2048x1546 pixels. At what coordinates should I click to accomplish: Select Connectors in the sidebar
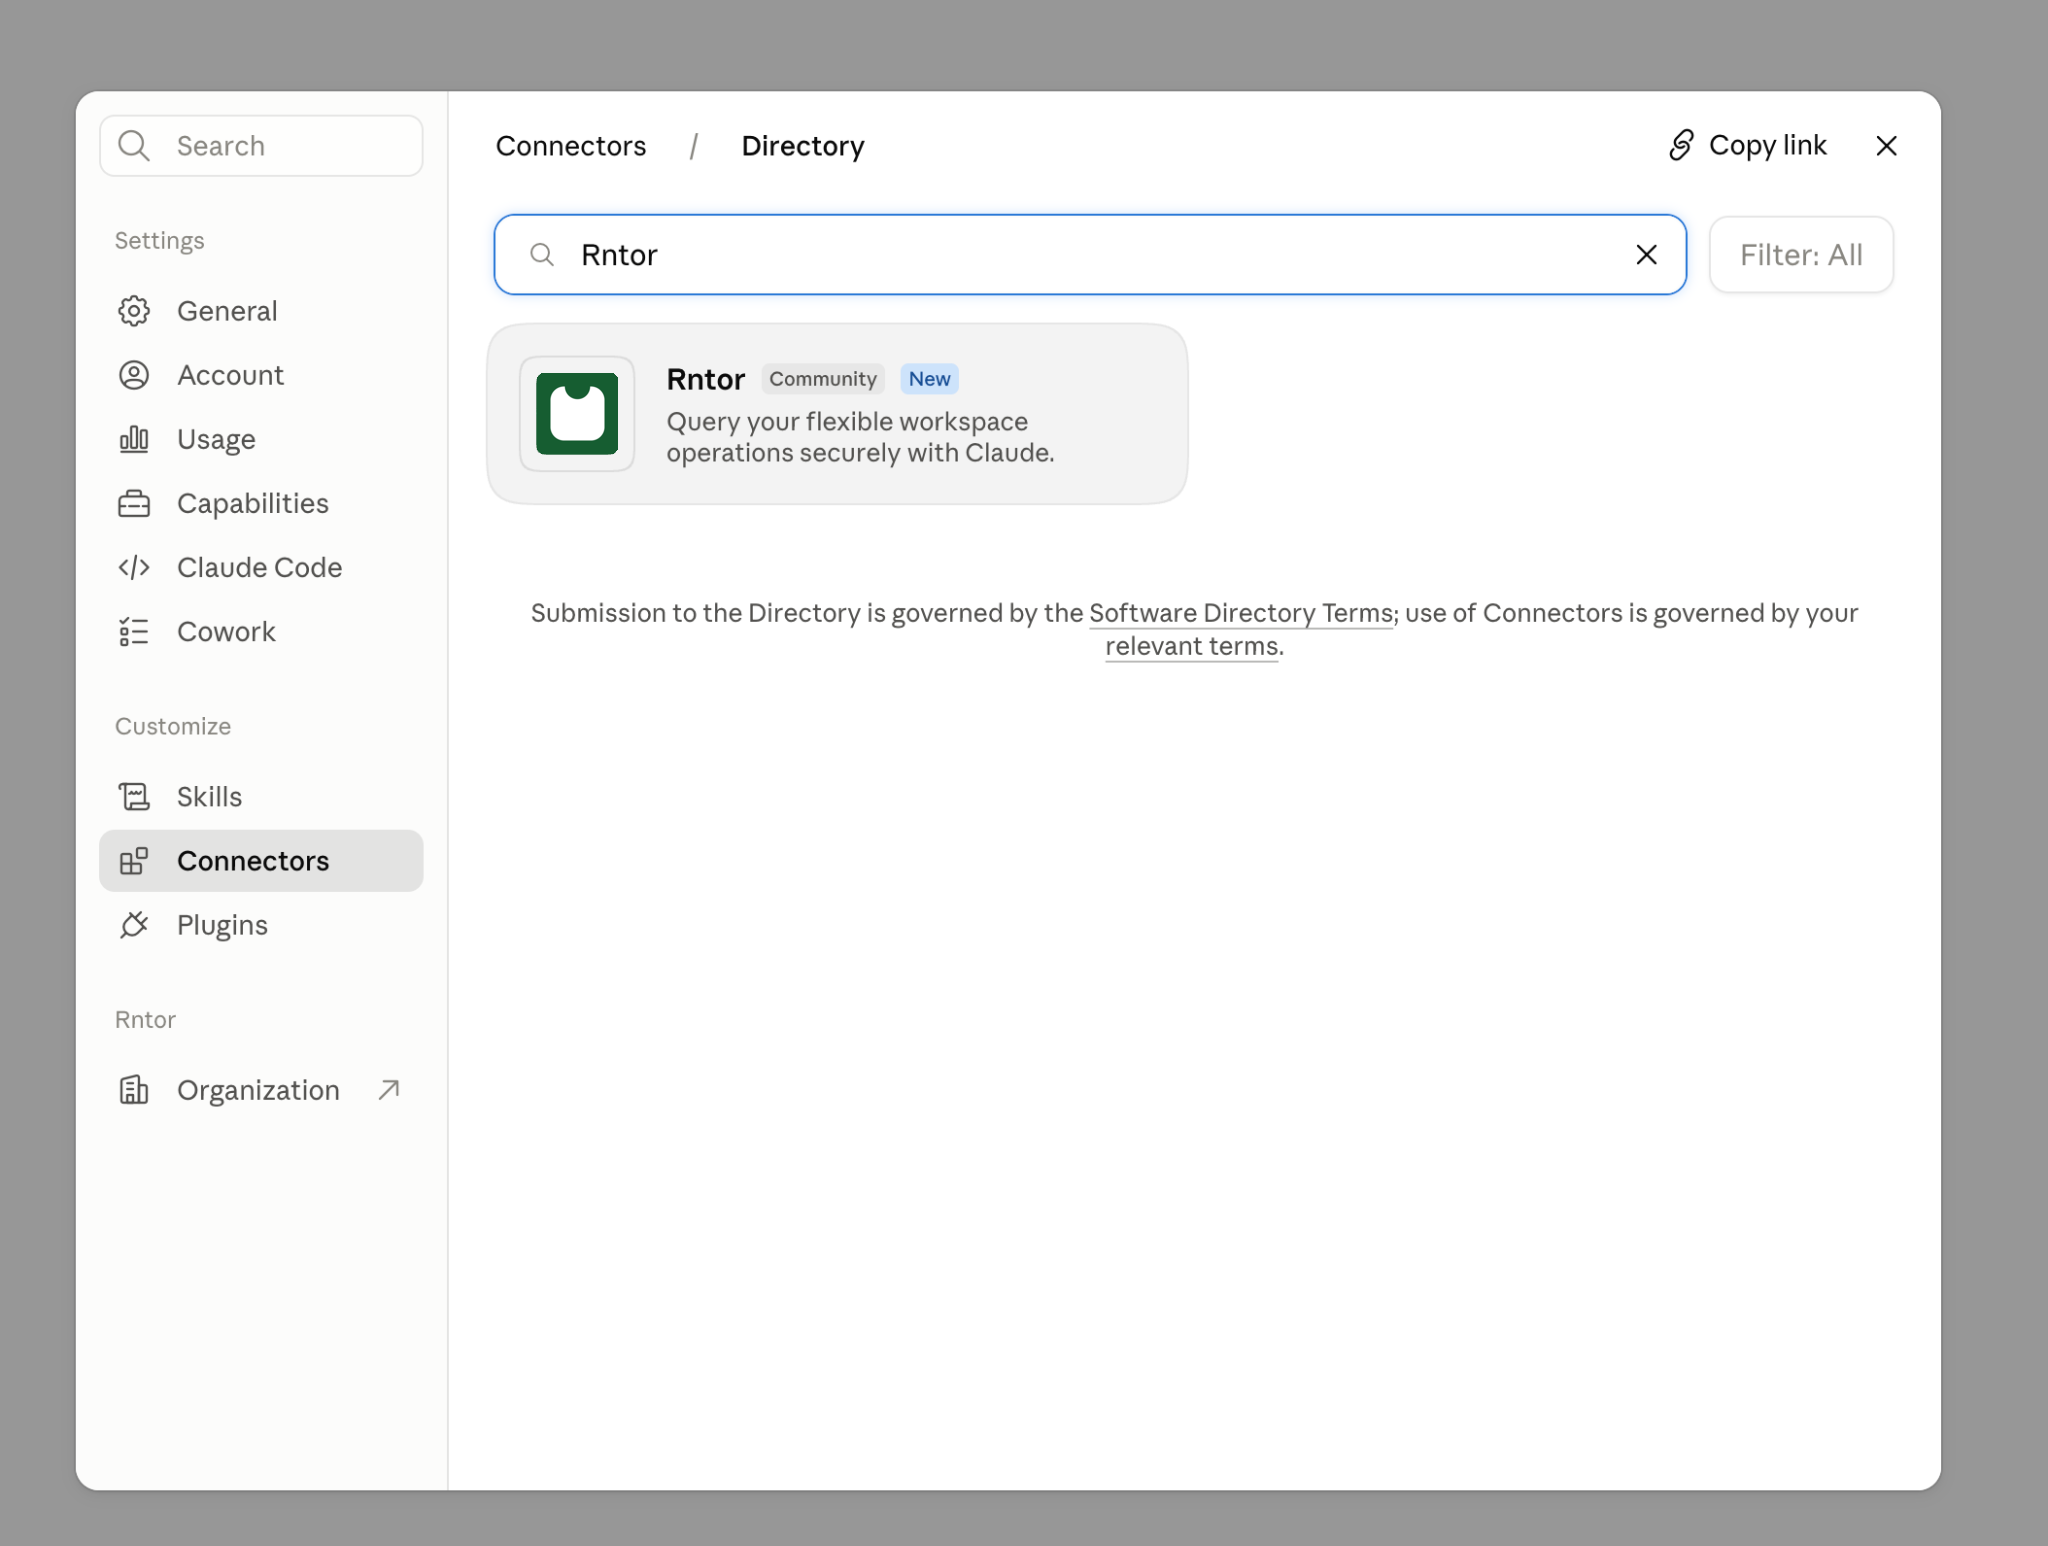coord(261,860)
